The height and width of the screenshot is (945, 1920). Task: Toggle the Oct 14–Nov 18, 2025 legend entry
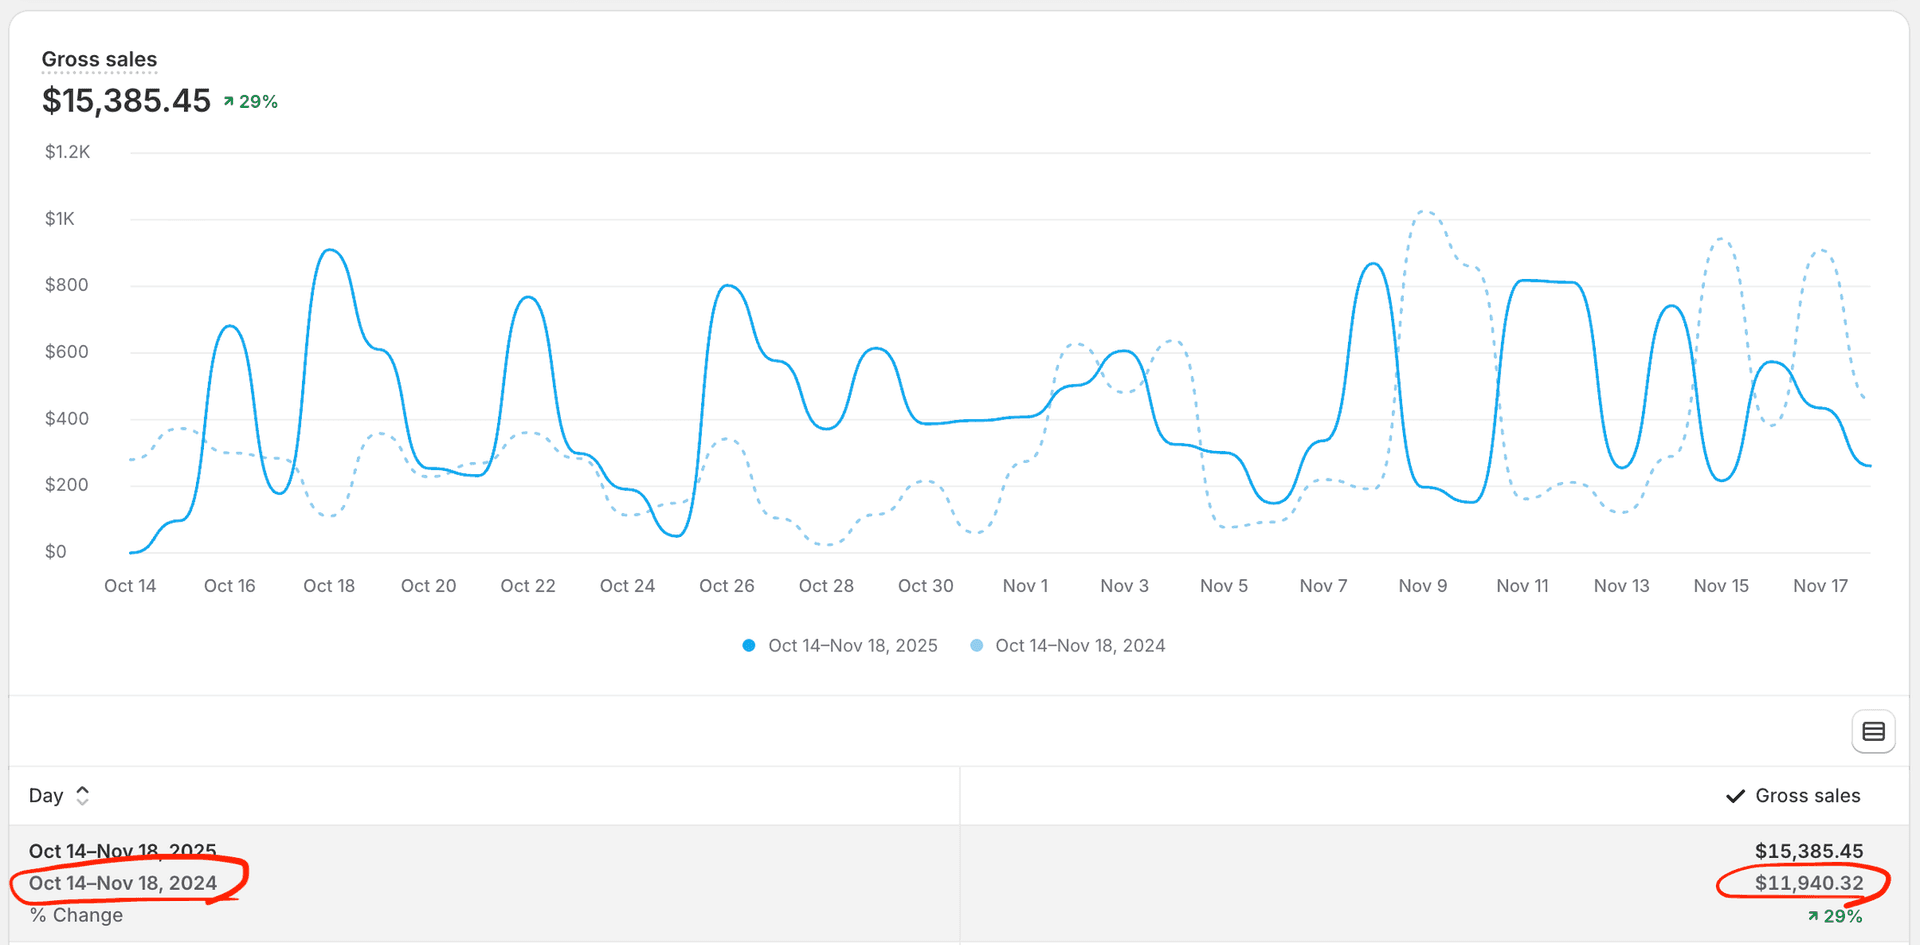click(x=852, y=645)
